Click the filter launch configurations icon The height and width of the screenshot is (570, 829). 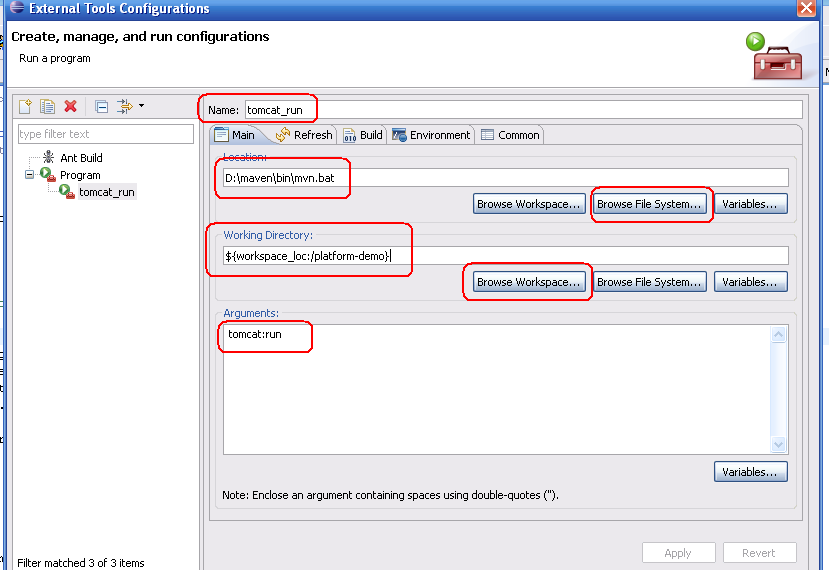[x=125, y=106]
